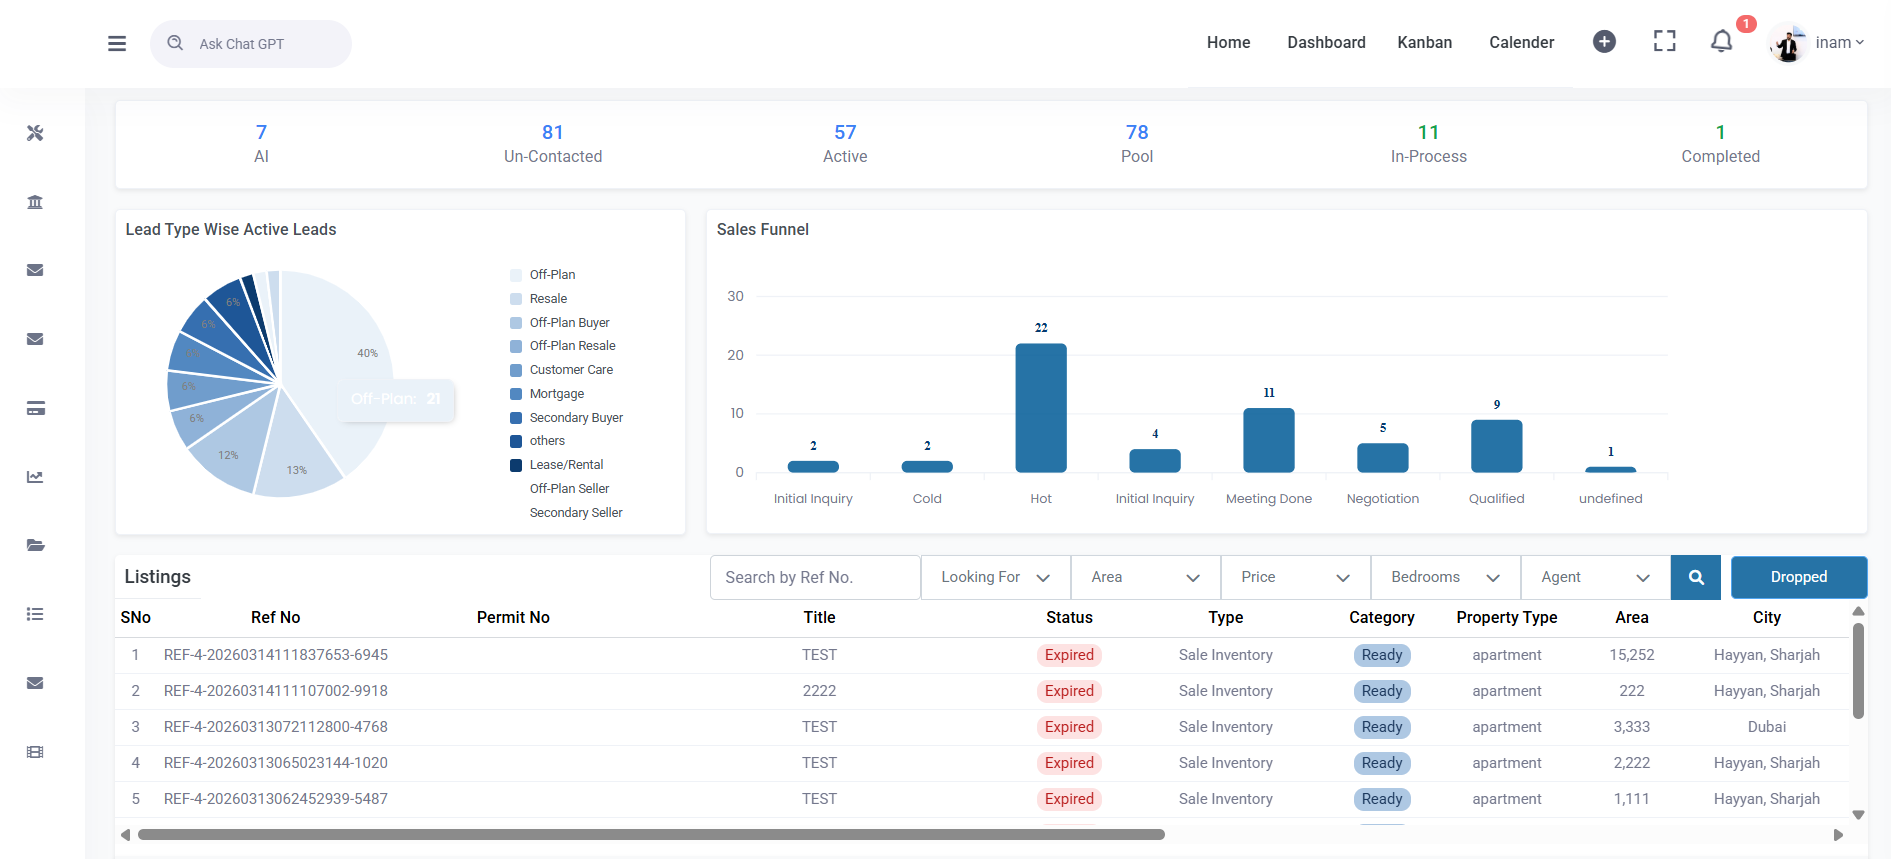Open the bank building icon in sidebar
Viewport: 1891px width, 859px height.
[35, 202]
